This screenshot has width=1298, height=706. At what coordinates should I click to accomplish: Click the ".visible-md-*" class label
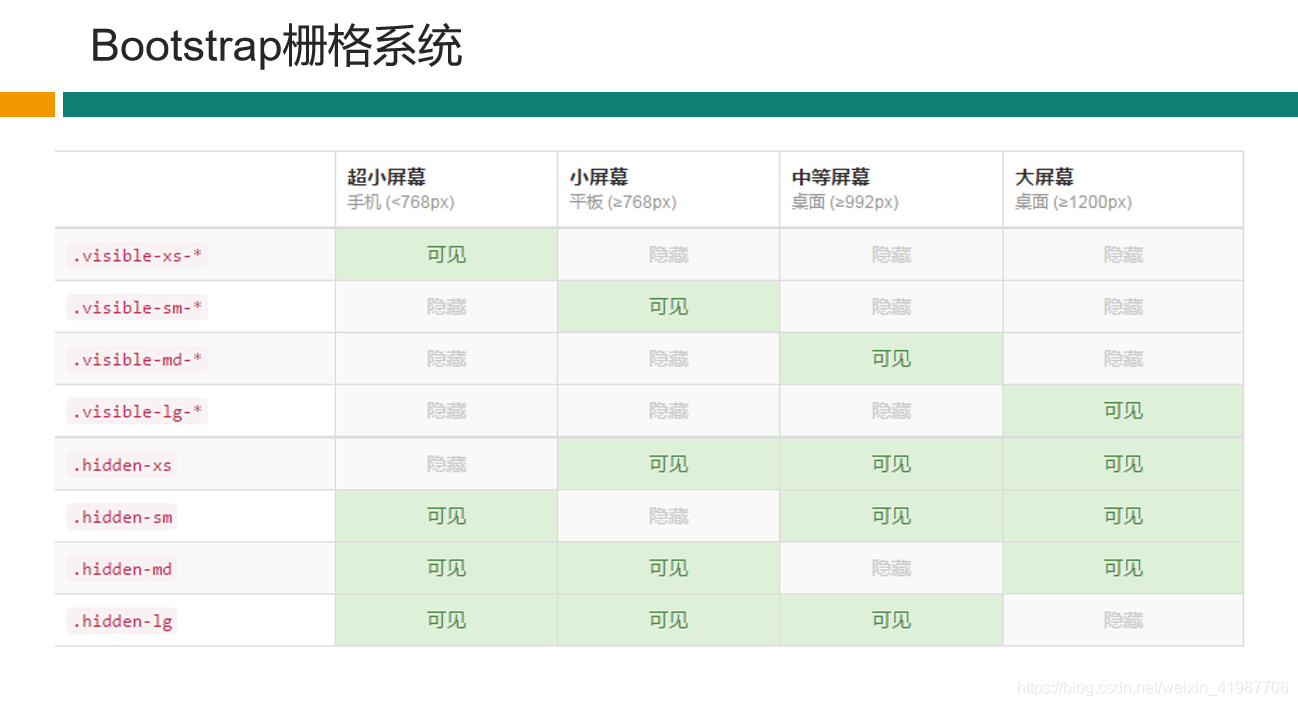(x=137, y=359)
